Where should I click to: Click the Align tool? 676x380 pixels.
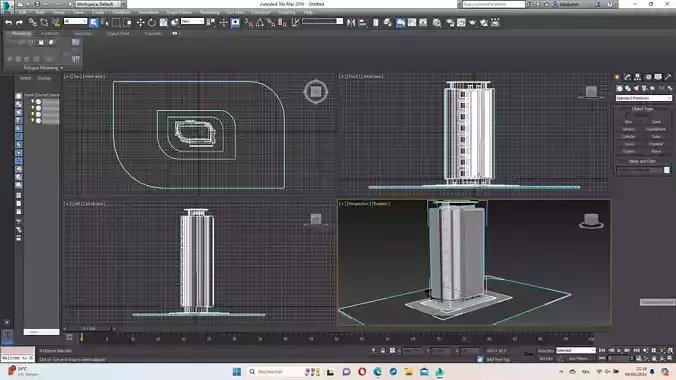tap(363, 22)
